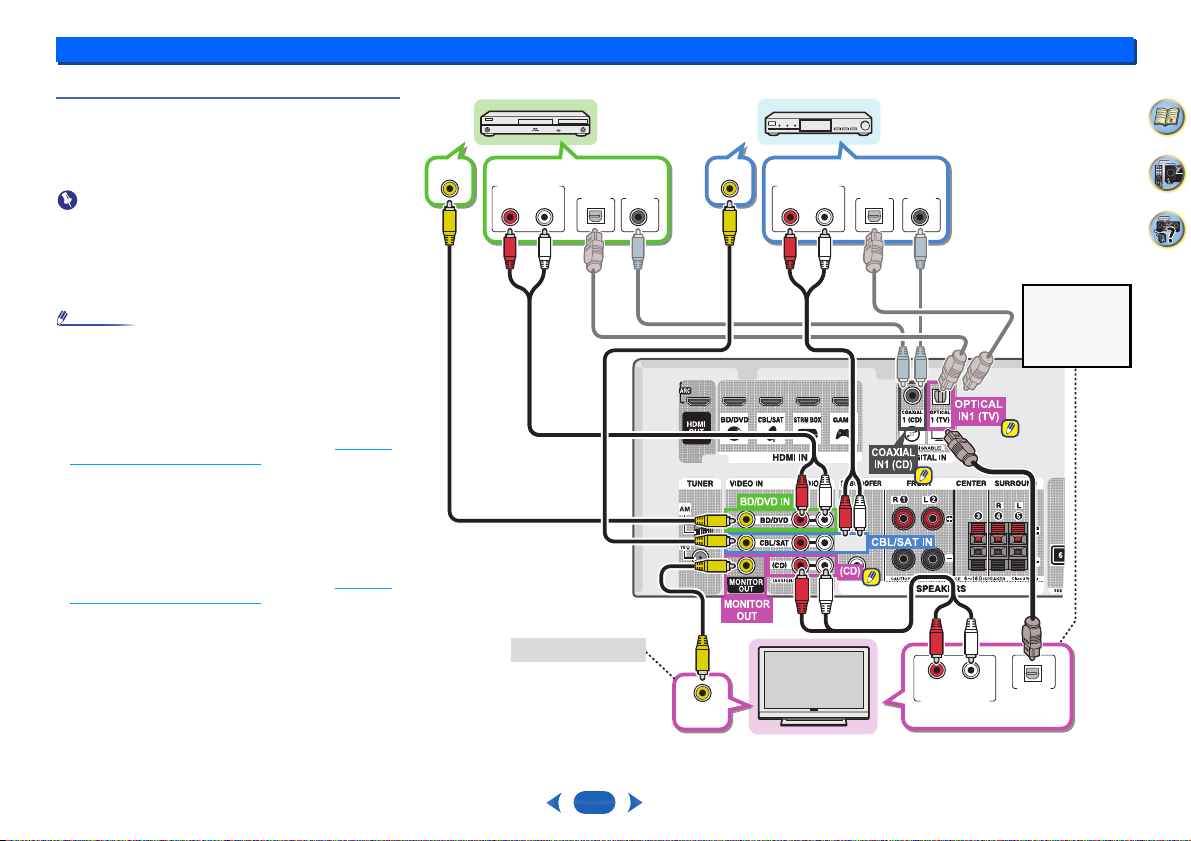Click the black MONITOR OUT jack label
The image size is (1191, 841).
click(746, 585)
